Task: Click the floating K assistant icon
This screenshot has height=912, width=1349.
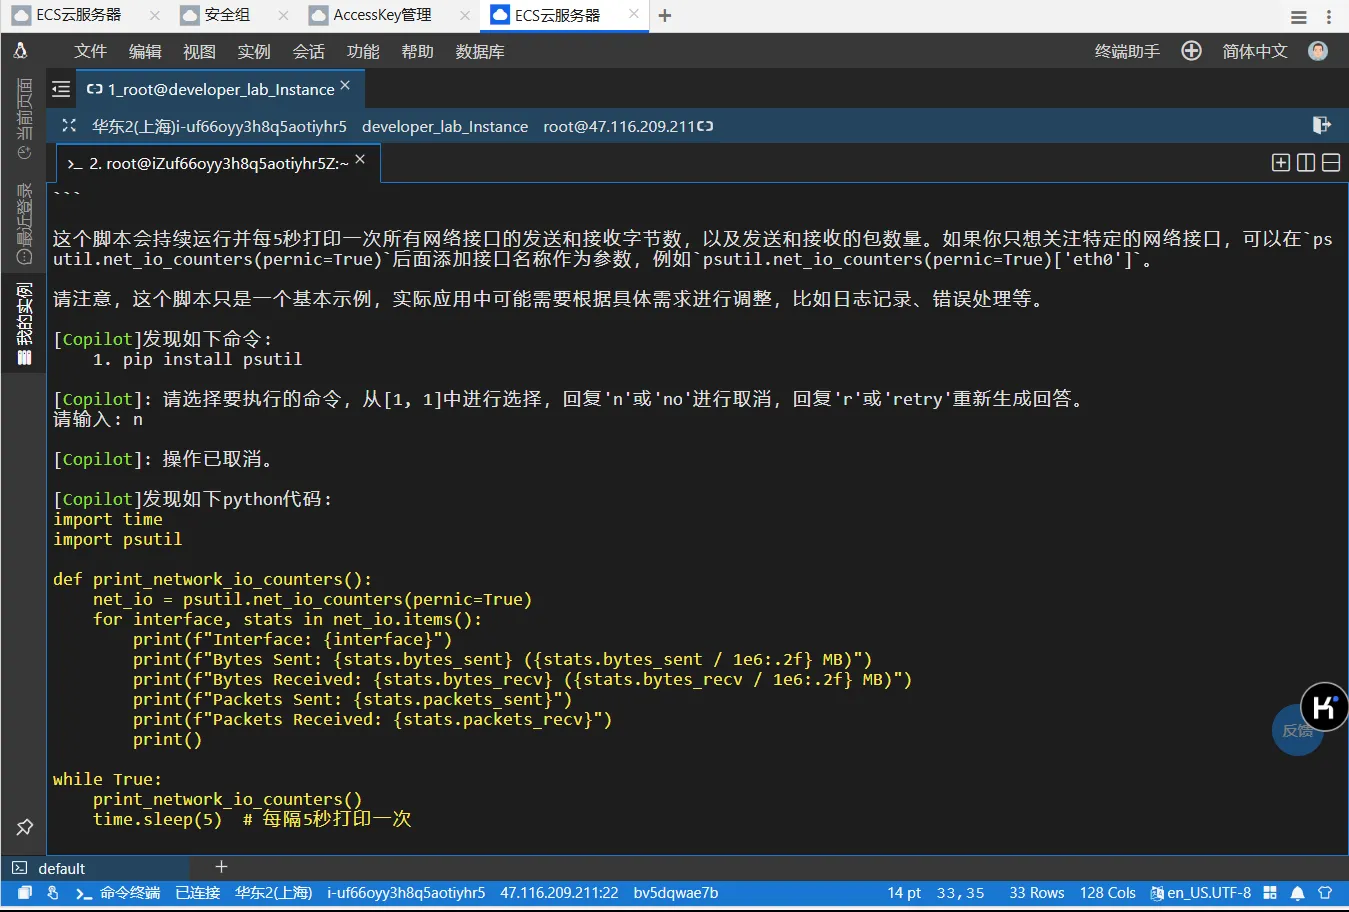Action: 1324,707
